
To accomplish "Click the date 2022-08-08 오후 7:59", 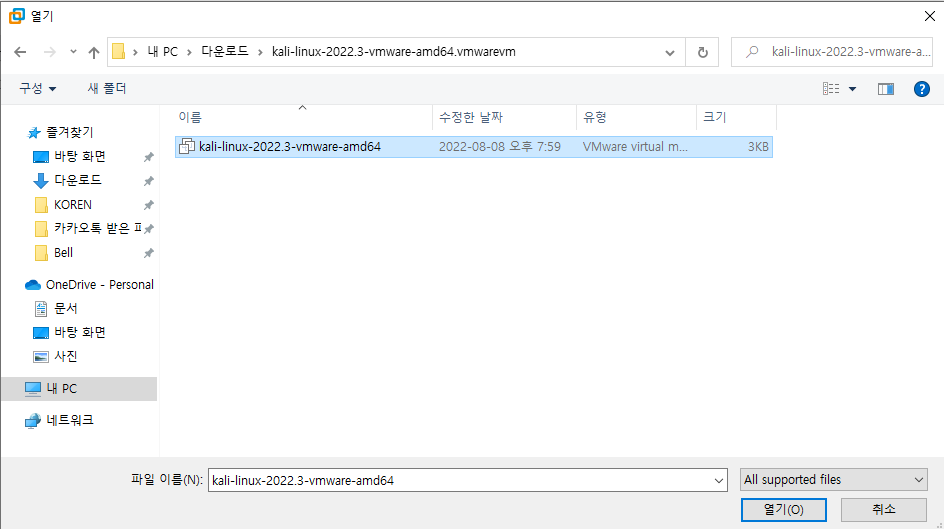I will point(500,147).
